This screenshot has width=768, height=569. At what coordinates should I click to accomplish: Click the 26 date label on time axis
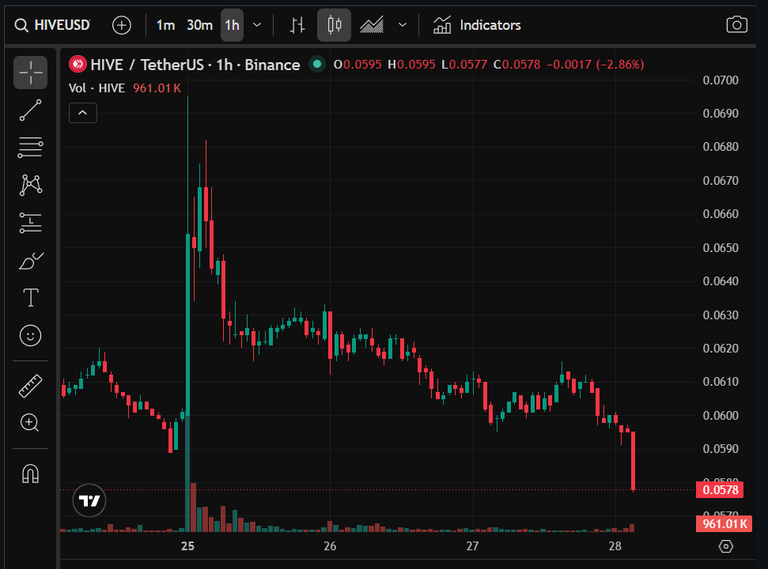pos(330,546)
